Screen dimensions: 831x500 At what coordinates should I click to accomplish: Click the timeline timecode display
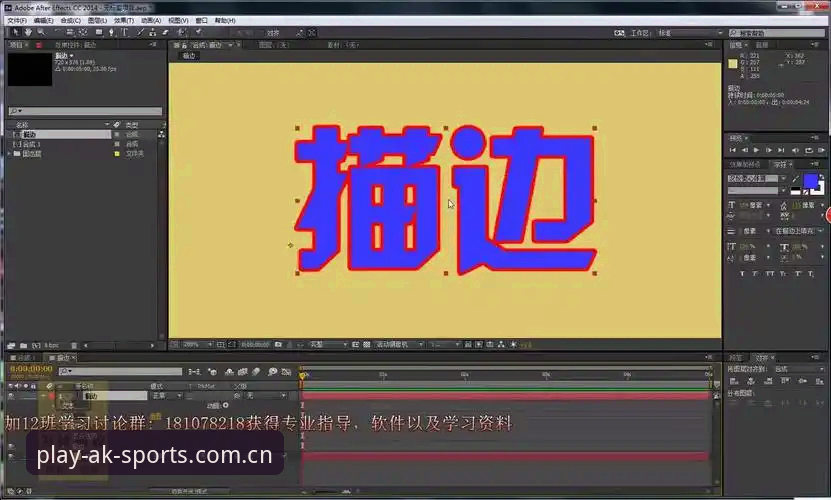click(31, 369)
